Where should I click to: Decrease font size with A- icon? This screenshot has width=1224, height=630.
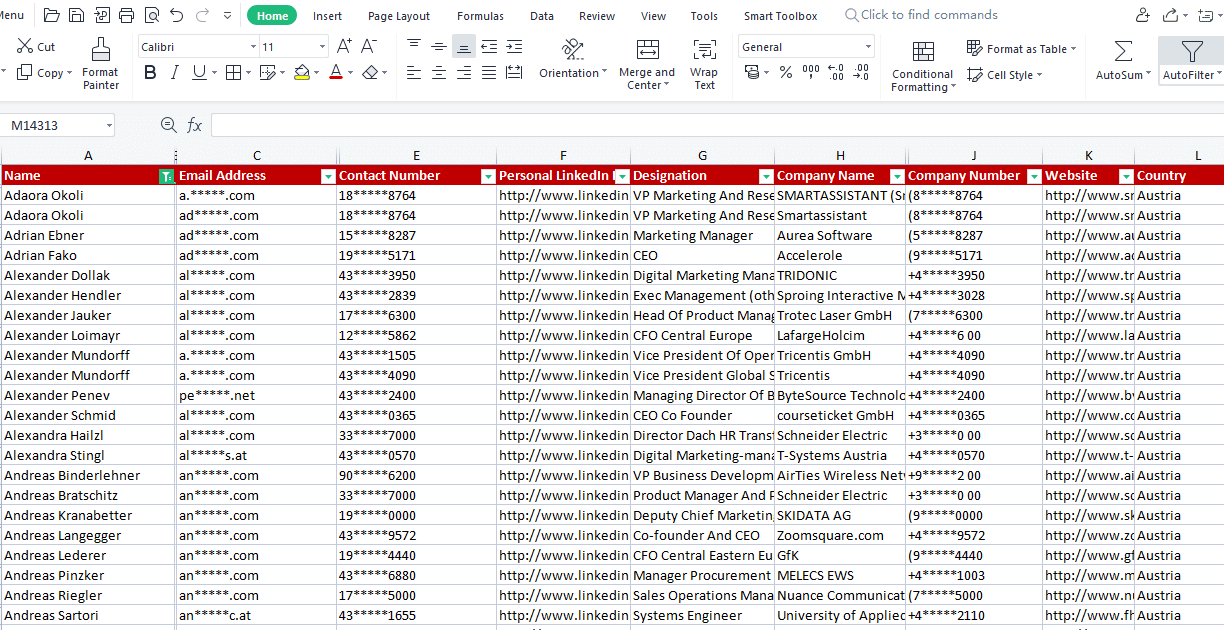(x=369, y=46)
